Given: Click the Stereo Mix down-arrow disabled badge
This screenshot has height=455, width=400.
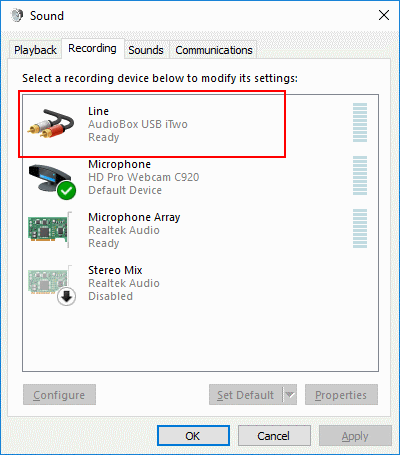Looking at the screenshot, I should [x=66, y=296].
